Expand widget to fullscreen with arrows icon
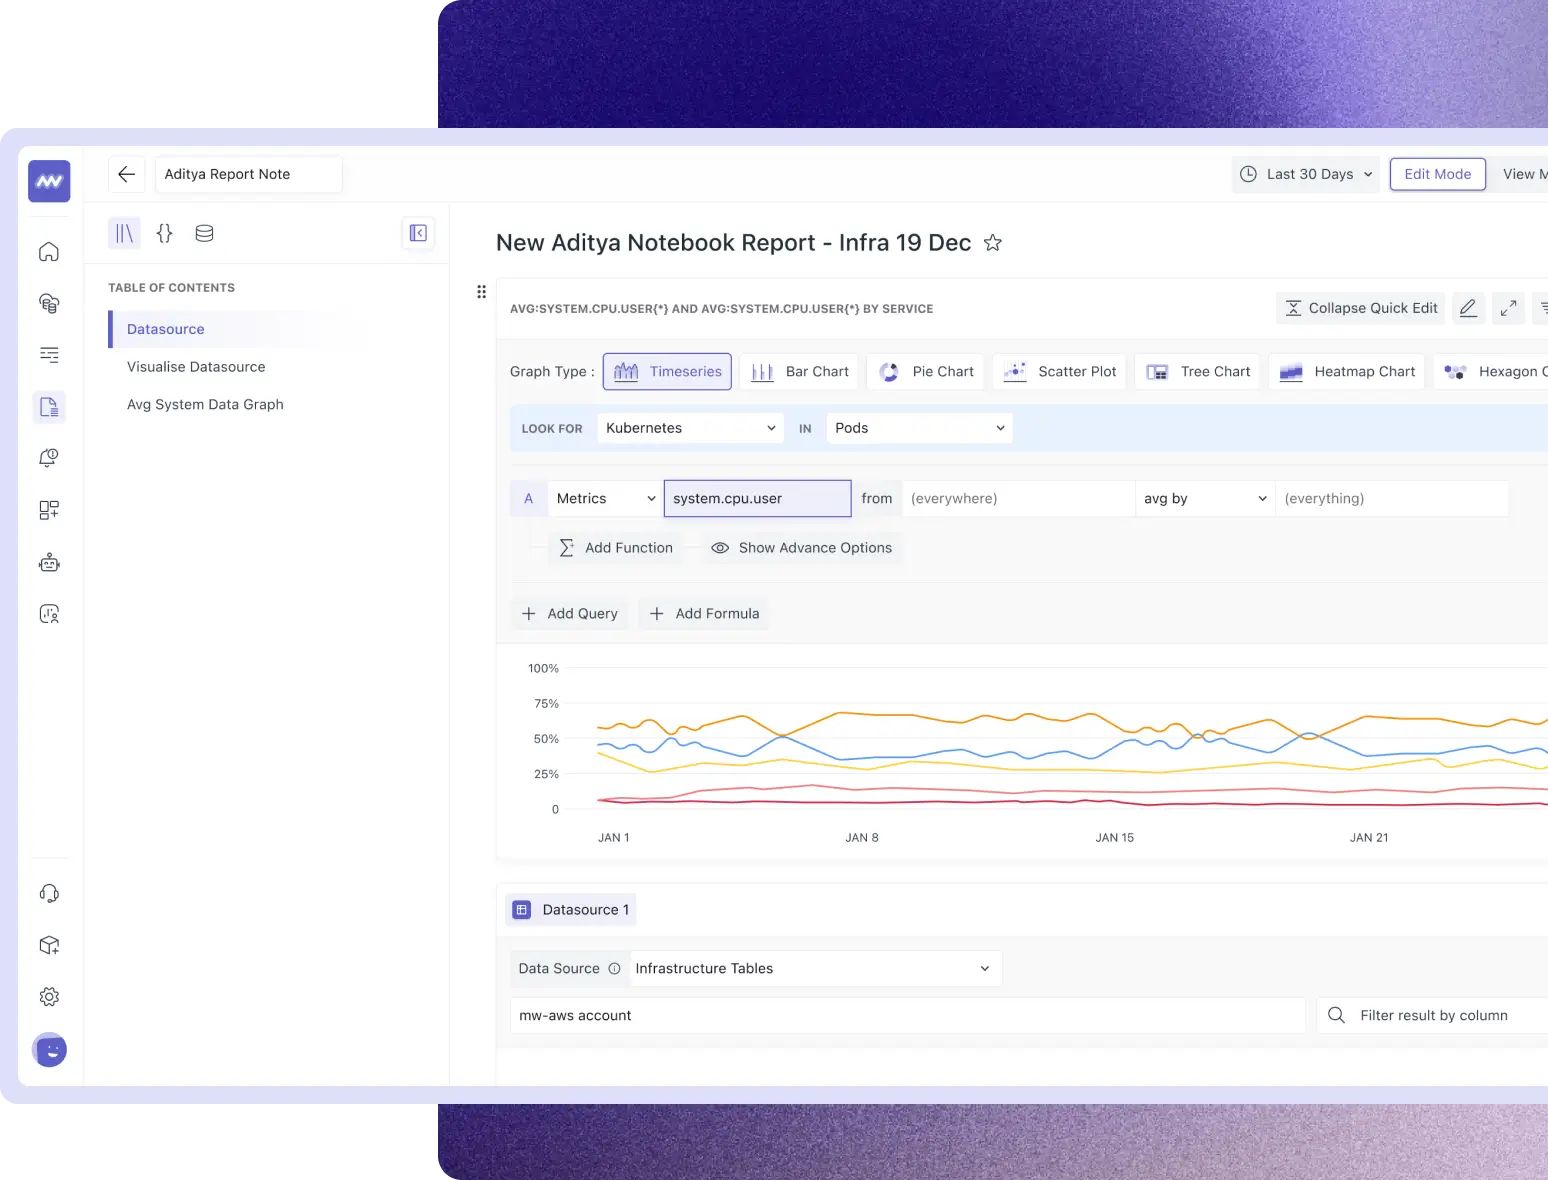Image resolution: width=1548 pixels, height=1180 pixels. (x=1508, y=308)
